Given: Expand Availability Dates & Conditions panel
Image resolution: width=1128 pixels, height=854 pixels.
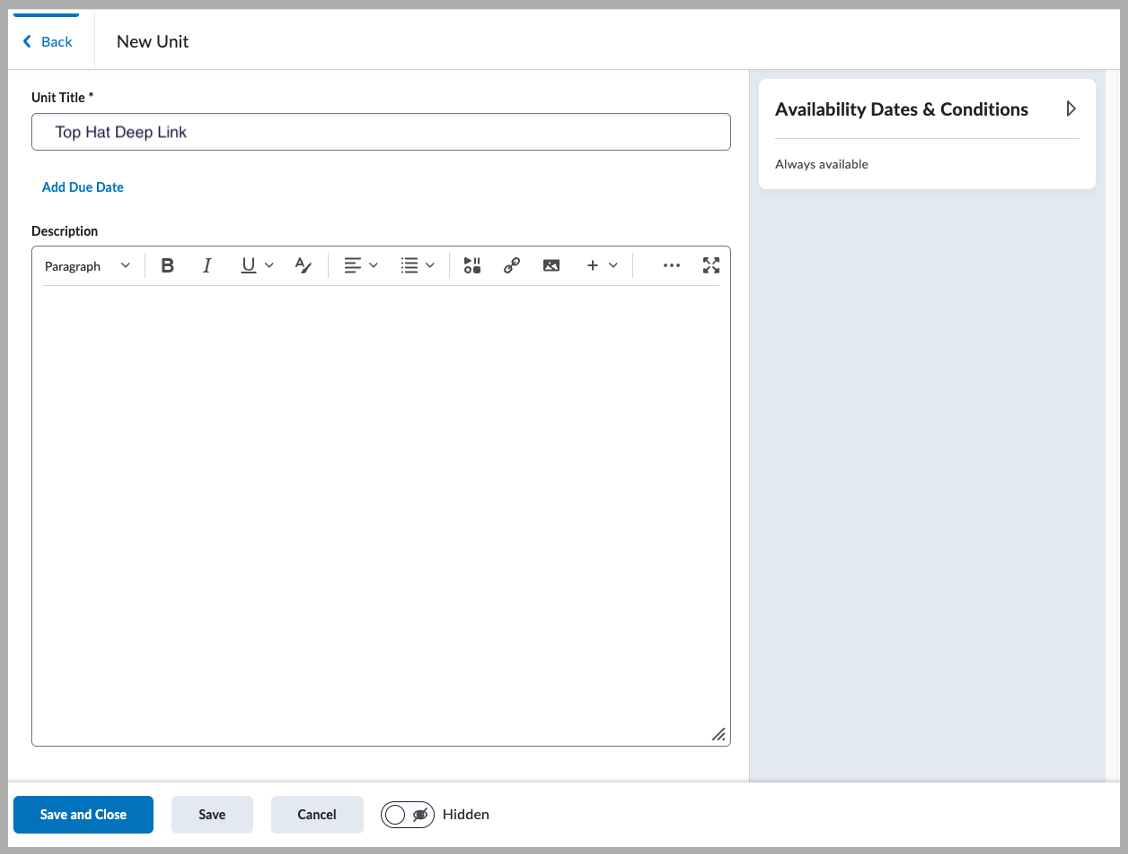Looking at the screenshot, I should pos(1070,109).
